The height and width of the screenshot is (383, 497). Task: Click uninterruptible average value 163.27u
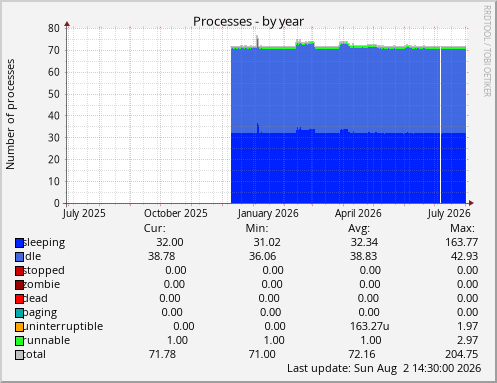[370, 326]
